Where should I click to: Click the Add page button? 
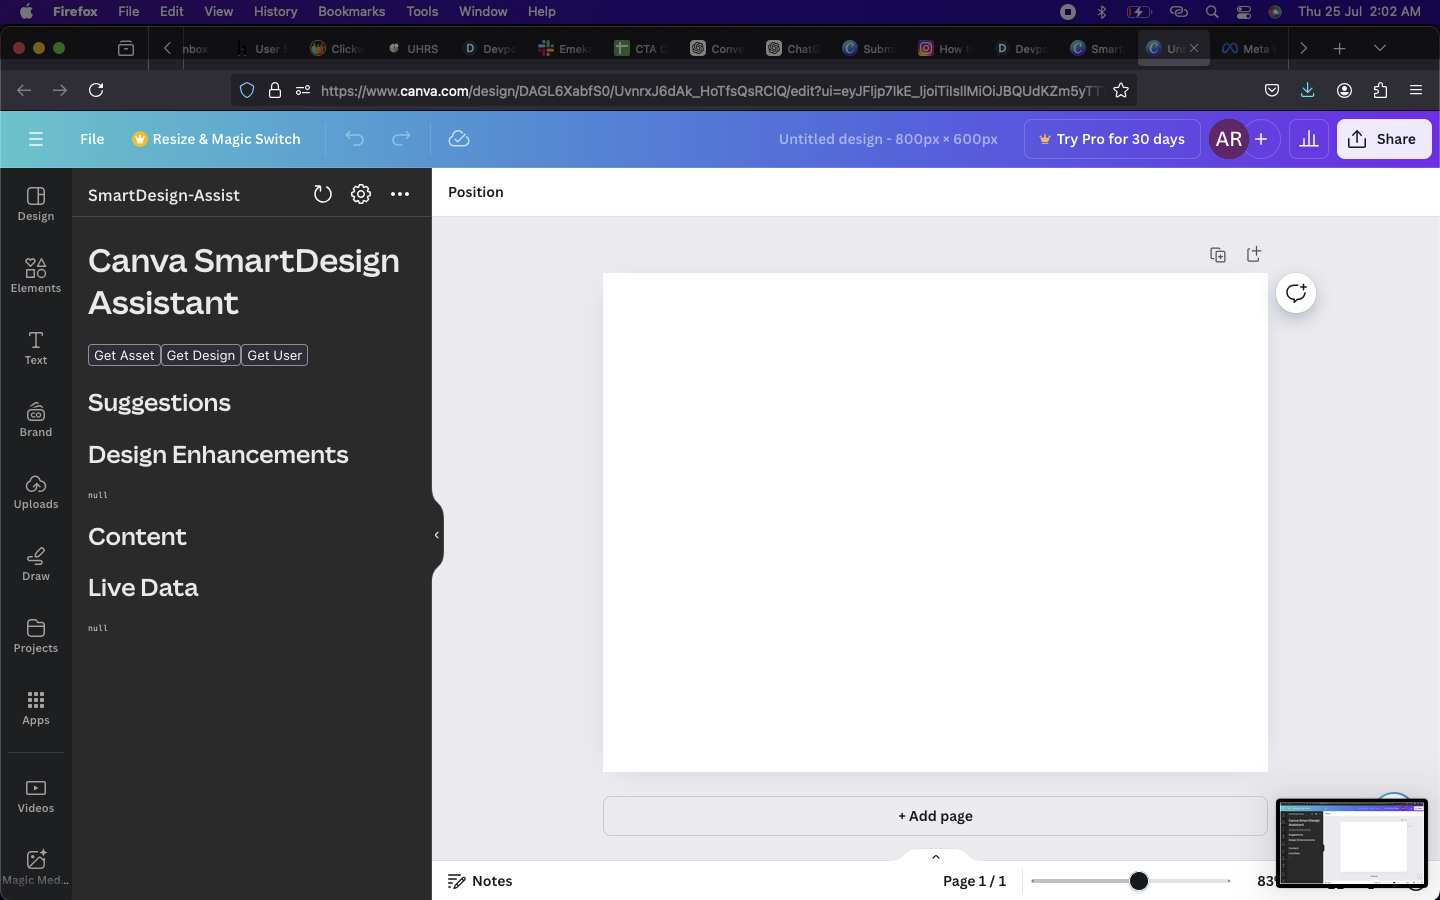pyautogui.click(x=935, y=816)
